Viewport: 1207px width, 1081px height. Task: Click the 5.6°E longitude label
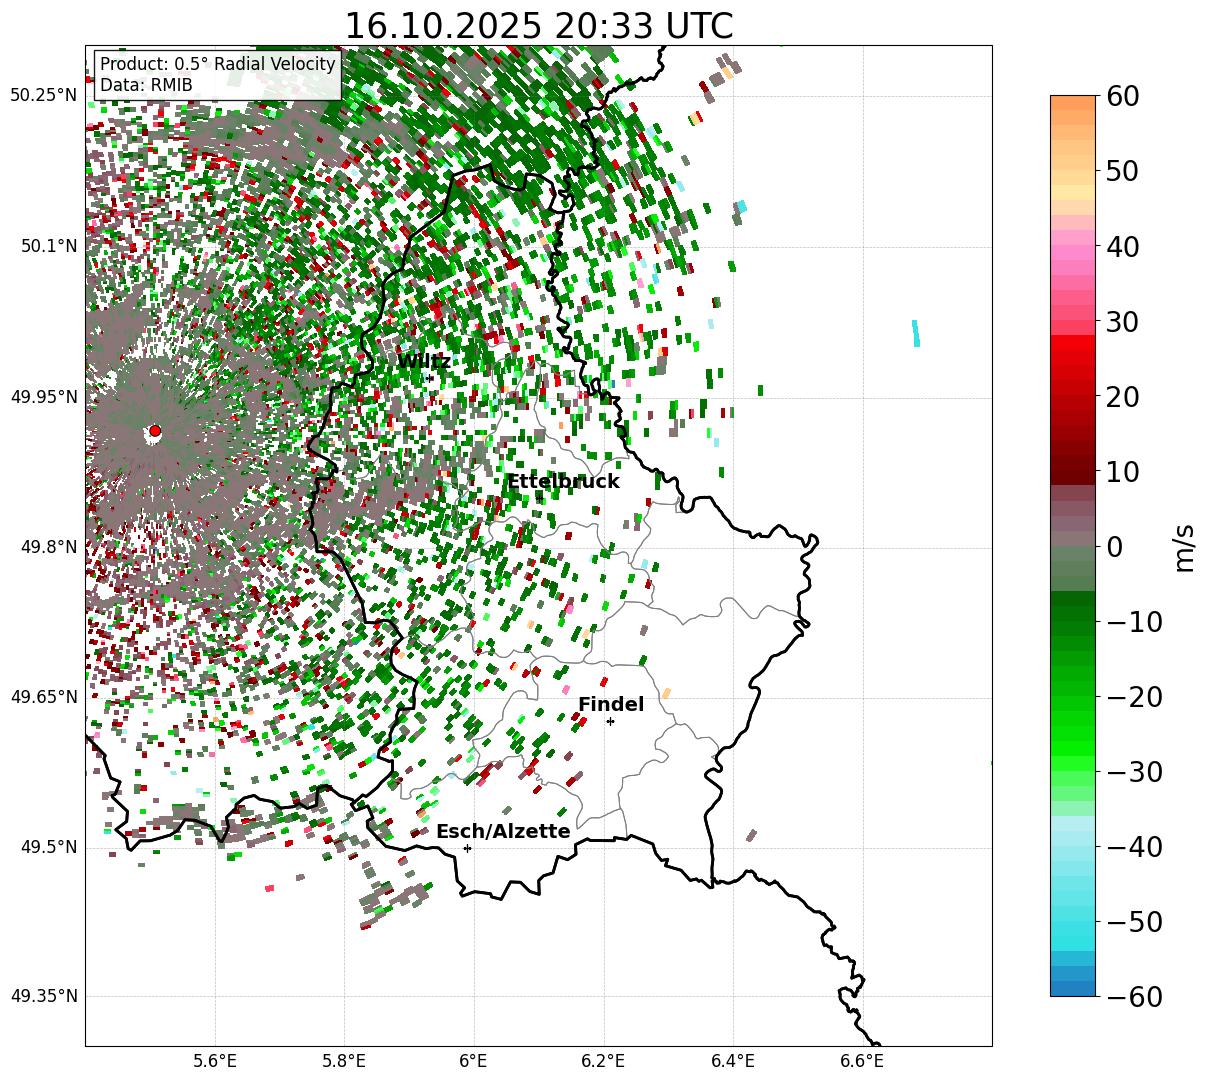[215, 1061]
